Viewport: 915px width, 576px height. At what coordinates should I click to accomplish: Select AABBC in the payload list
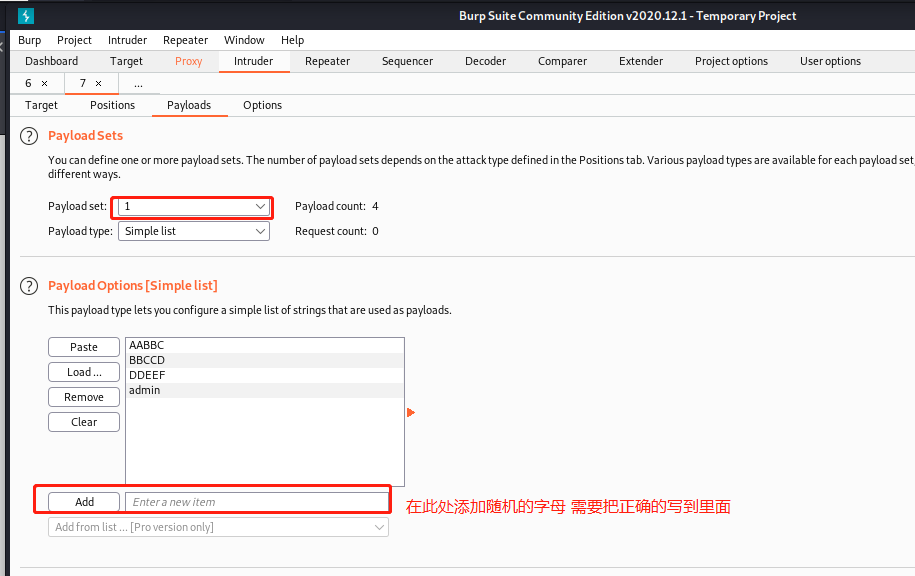pos(265,345)
